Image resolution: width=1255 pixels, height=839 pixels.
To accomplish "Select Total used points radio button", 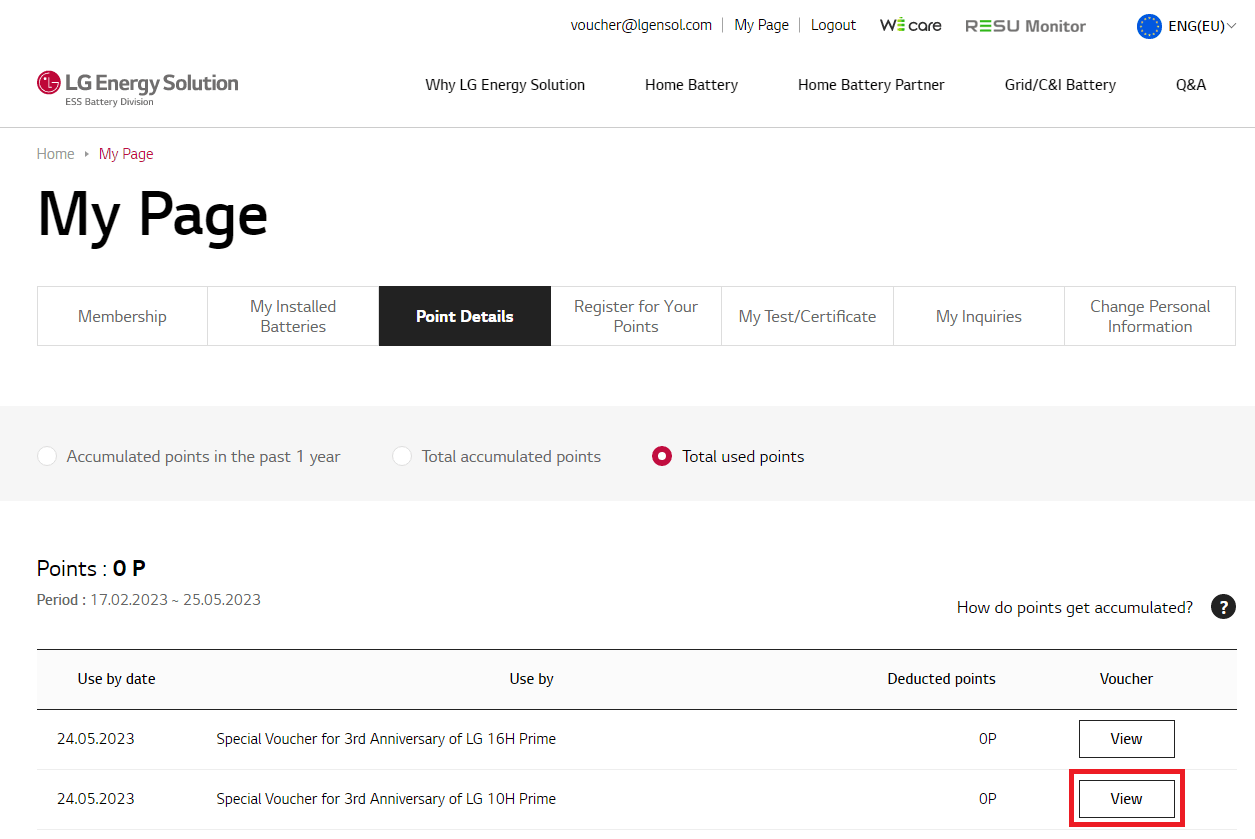I will (661, 457).
